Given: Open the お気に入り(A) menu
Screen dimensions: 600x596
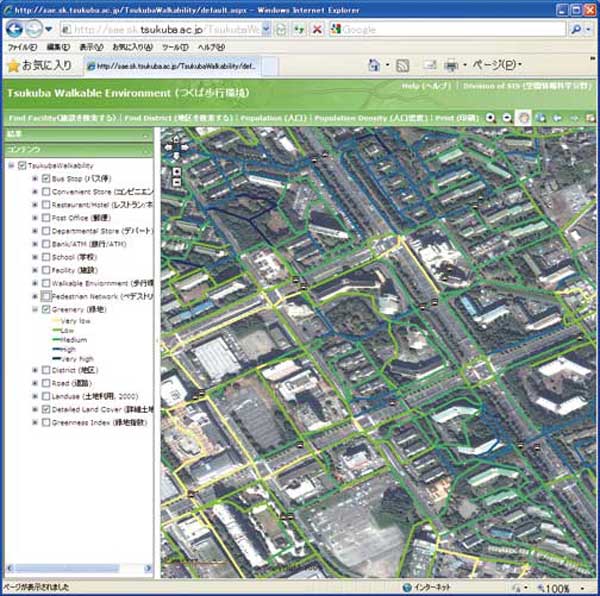Looking at the screenshot, I should pos(132,47).
